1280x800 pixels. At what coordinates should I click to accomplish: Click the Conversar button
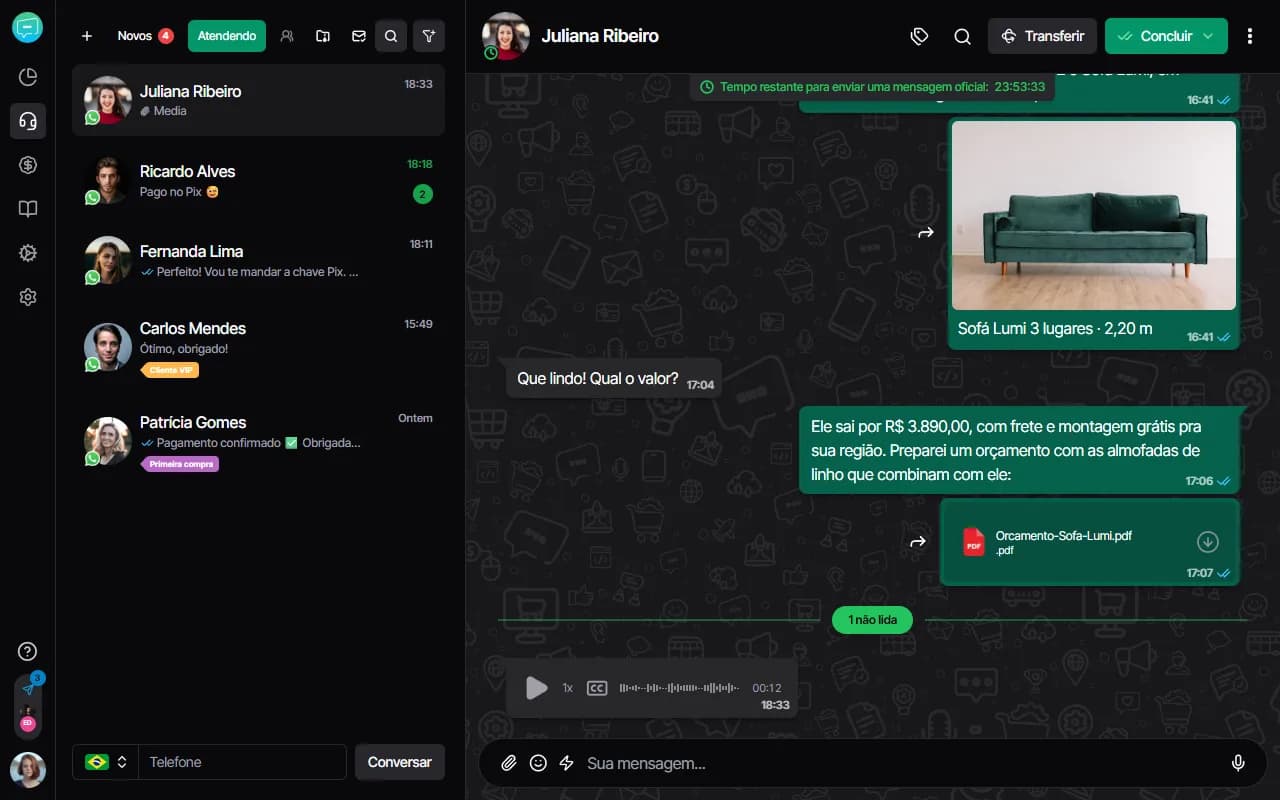tap(400, 762)
